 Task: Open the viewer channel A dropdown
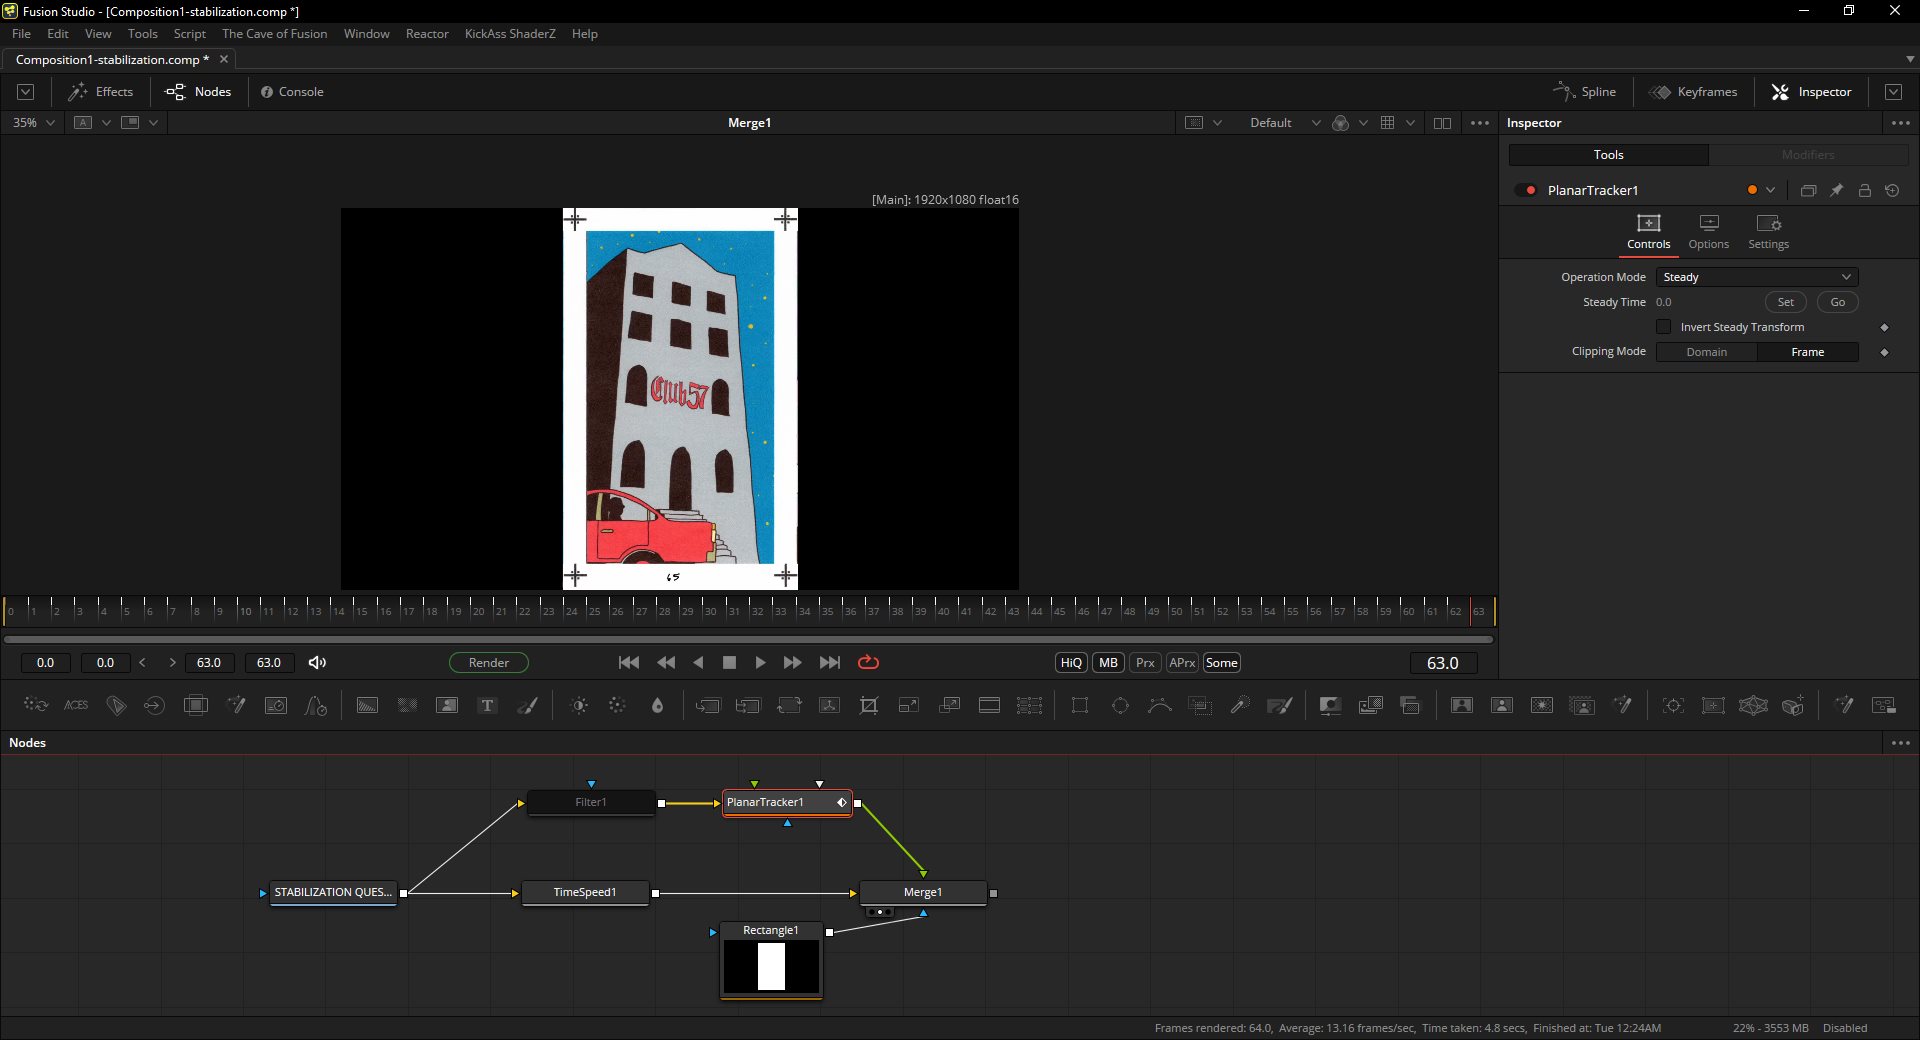(106, 123)
